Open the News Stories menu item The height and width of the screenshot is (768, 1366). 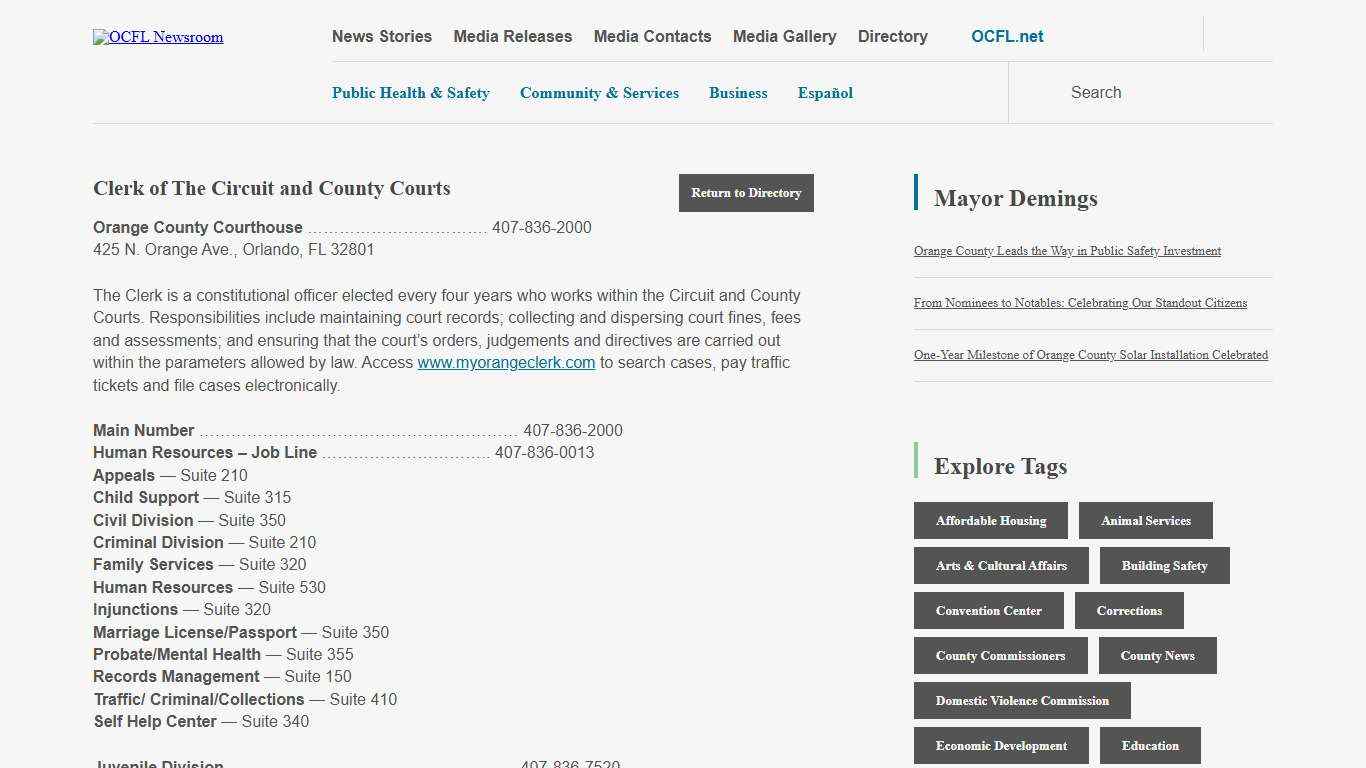pos(381,36)
